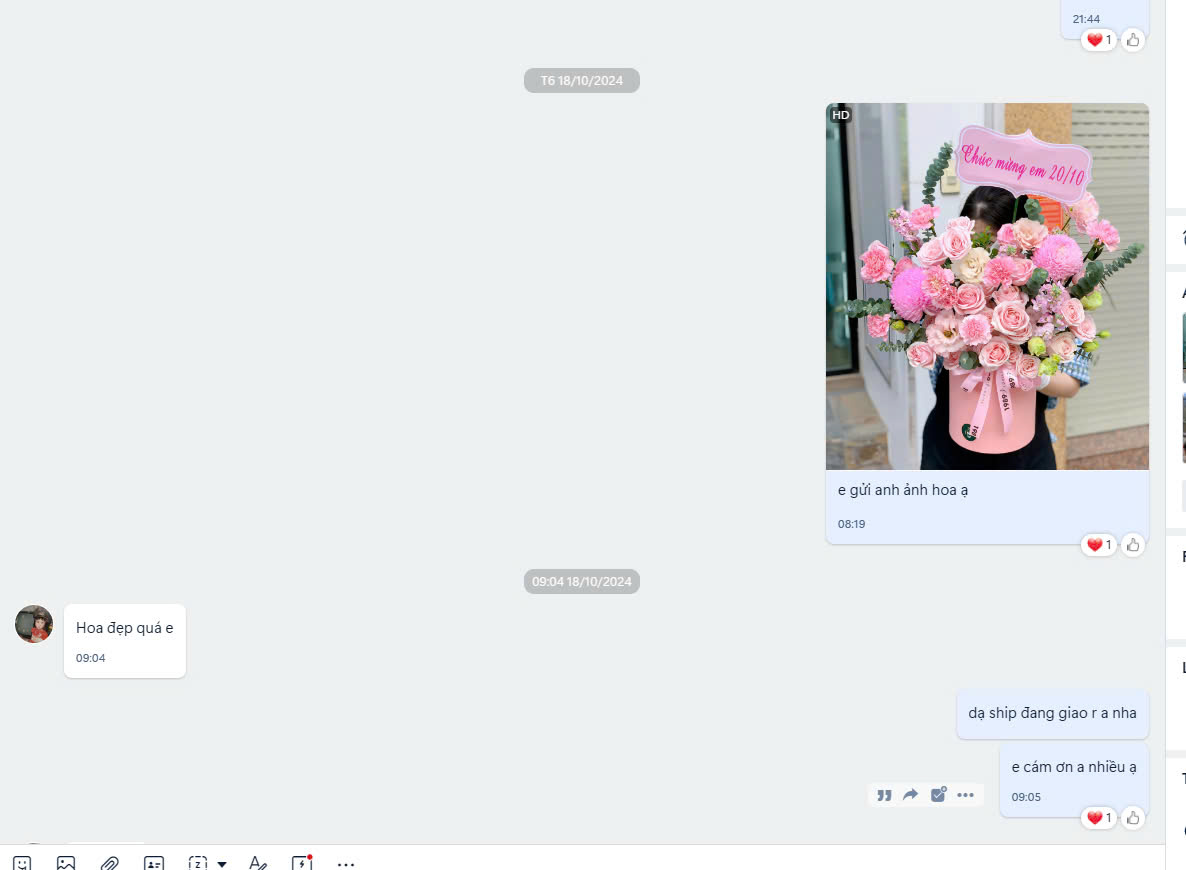Click the thumbs-up button on the flower photo message
Viewport: 1186px width, 870px height.
[1133, 545]
